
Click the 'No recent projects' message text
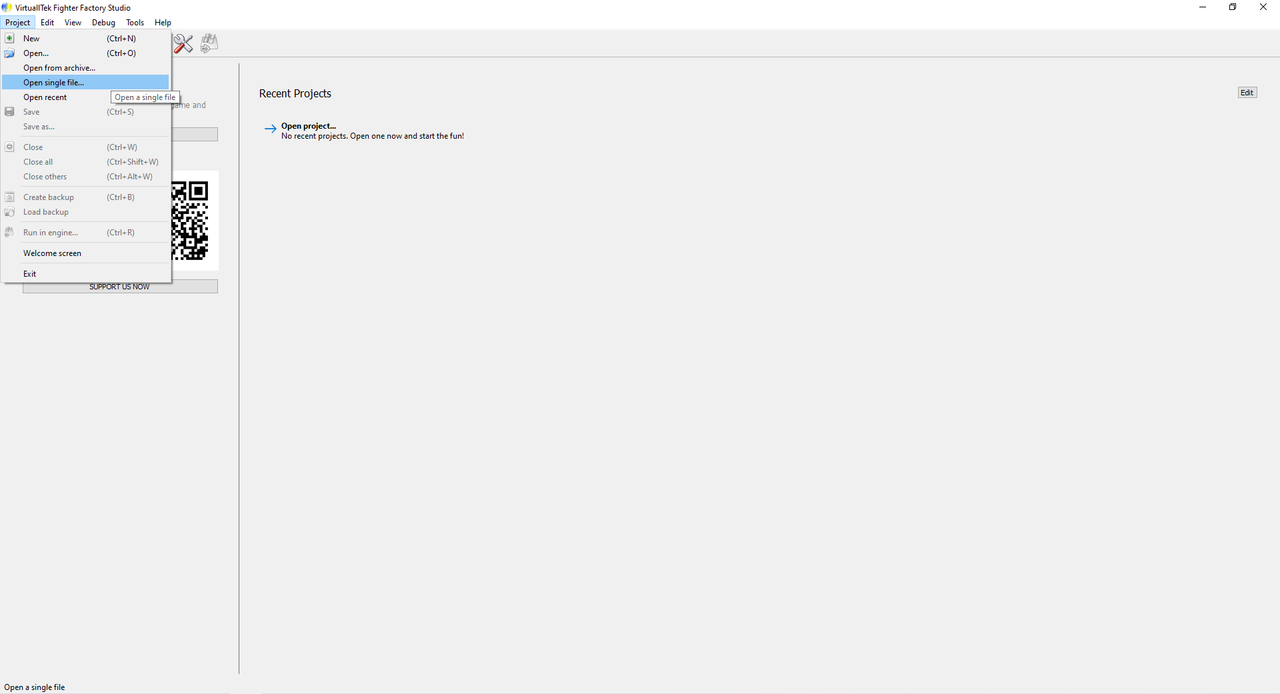(x=372, y=136)
